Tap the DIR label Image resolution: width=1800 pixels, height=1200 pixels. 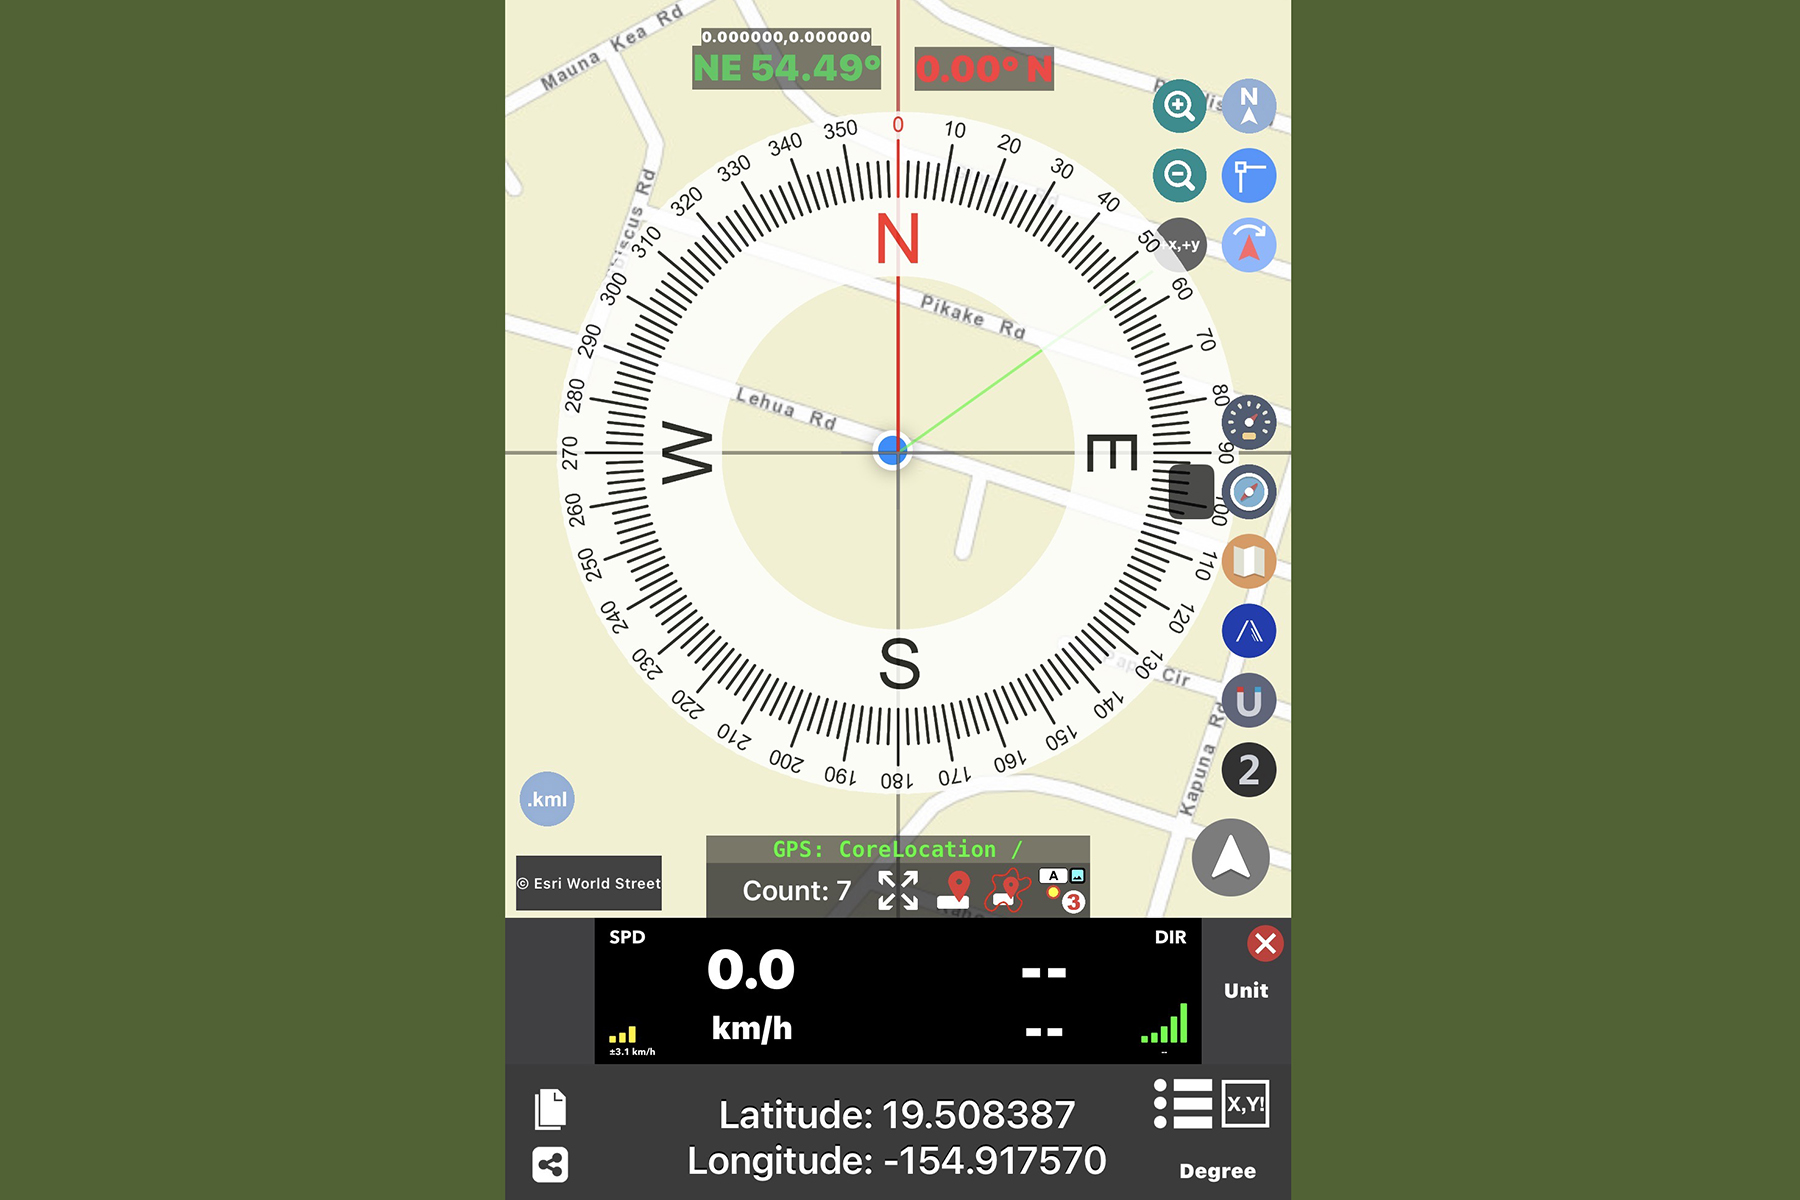(x=1170, y=937)
